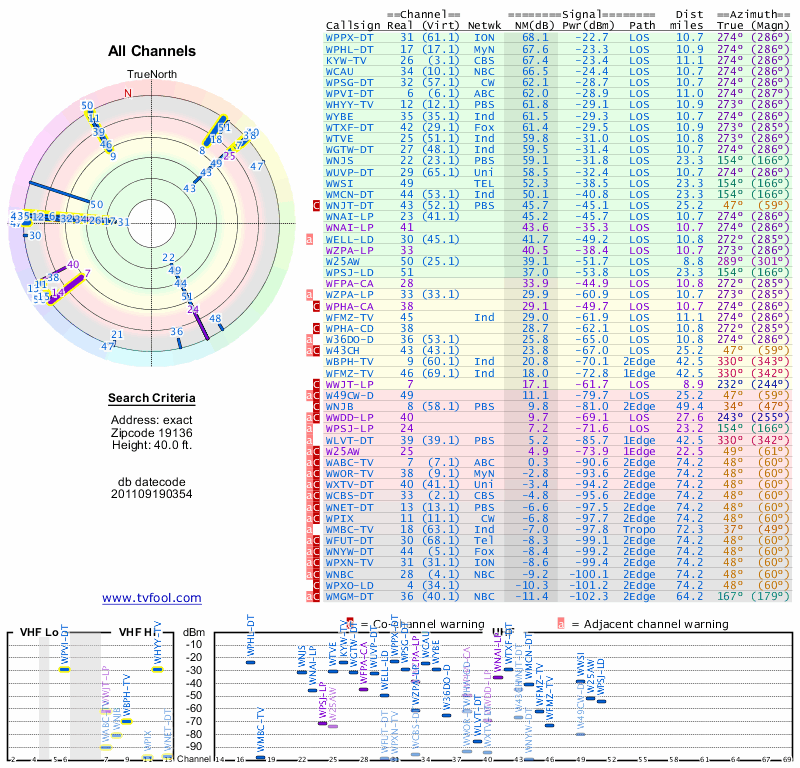Image resolution: width=800 pixels, height=768 pixels.
Task: Click the co-channel icon beside WWJT-LP
Action: point(316,384)
